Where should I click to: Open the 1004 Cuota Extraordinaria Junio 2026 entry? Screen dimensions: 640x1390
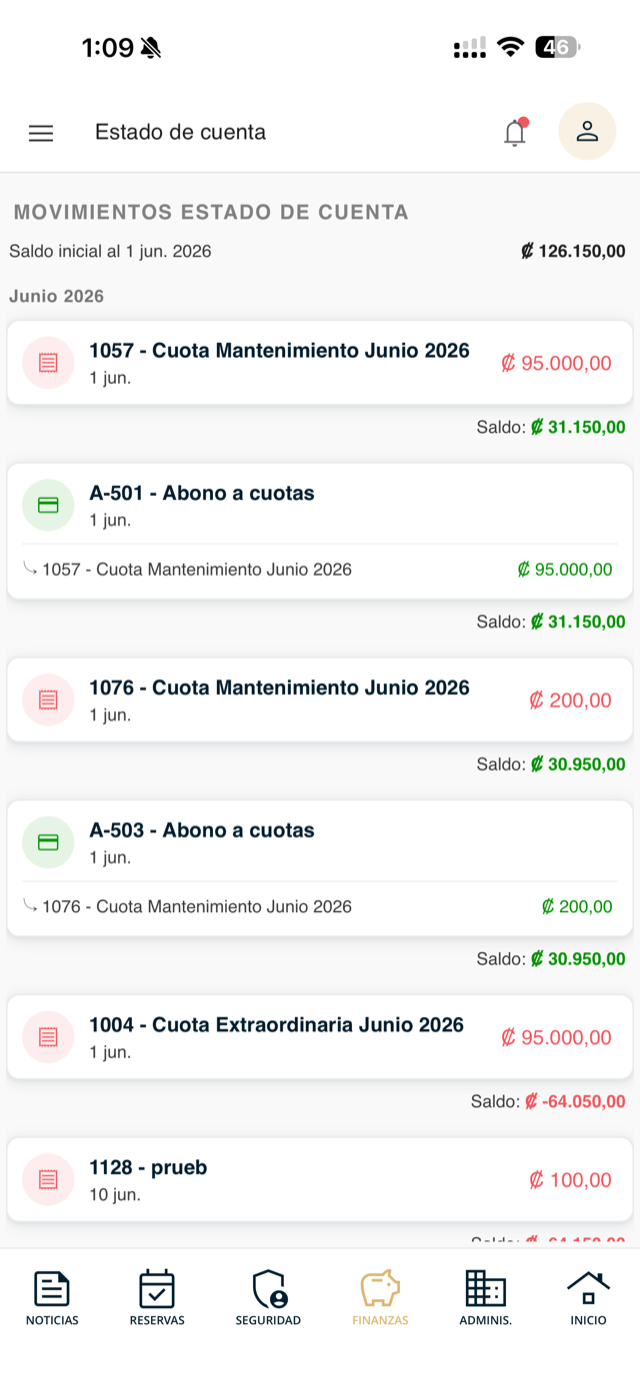point(320,1037)
